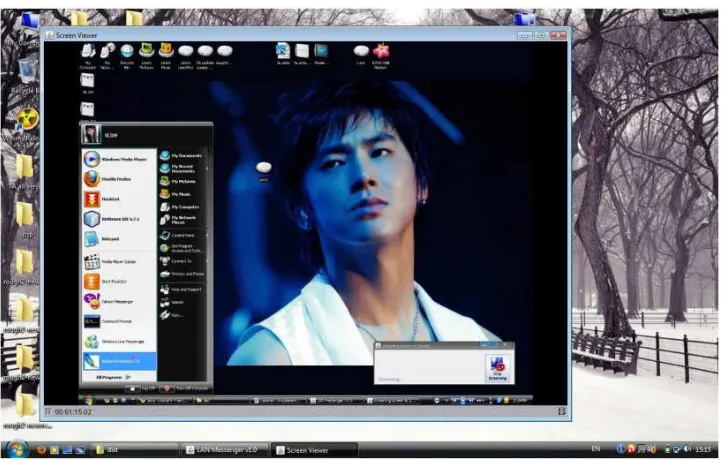The width and height of the screenshot is (722, 462).
Task: Open the Recycle Bin icon on Vista desktop
Action: (x=27, y=77)
